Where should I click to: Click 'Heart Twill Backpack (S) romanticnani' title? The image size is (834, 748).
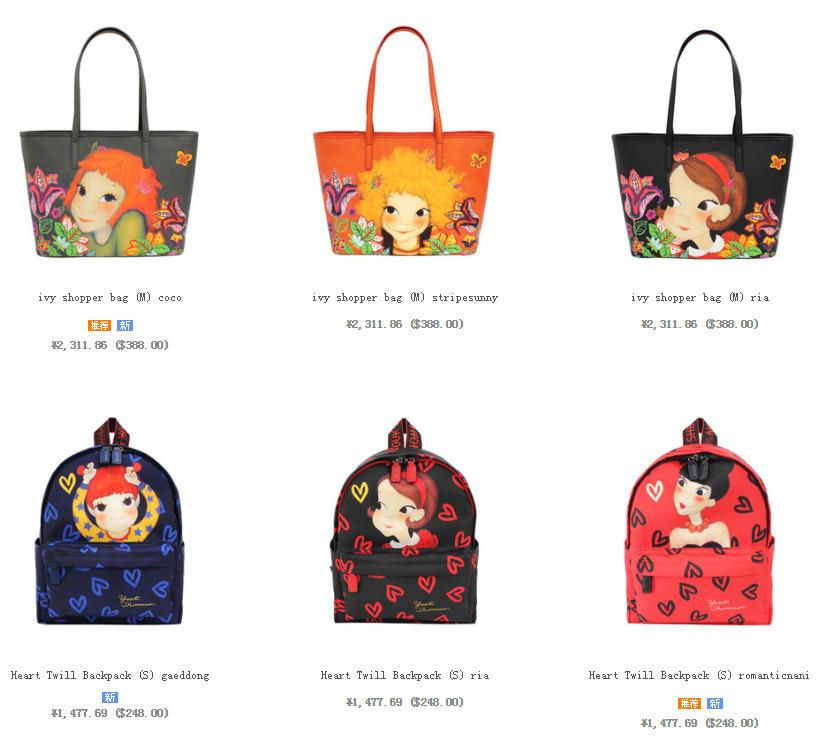coord(699,676)
